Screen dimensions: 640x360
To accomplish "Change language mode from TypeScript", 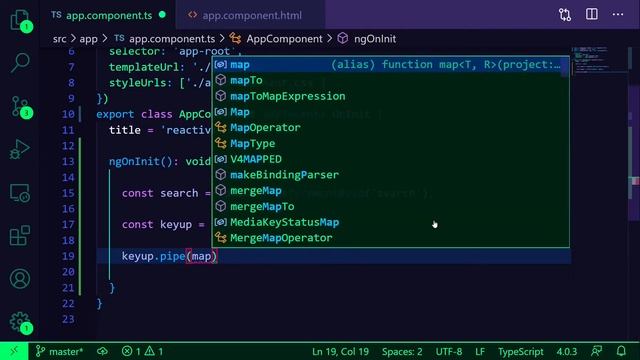I will pyautogui.click(x=520, y=351).
